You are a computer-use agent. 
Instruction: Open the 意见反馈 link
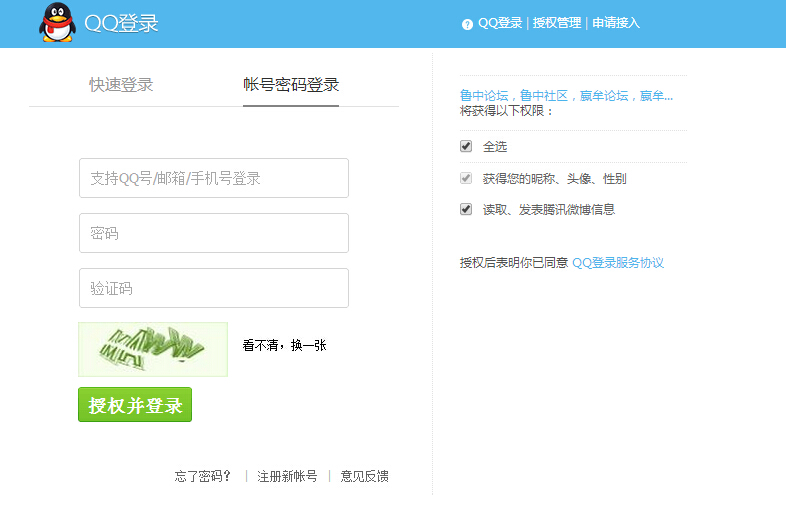[x=364, y=476]
